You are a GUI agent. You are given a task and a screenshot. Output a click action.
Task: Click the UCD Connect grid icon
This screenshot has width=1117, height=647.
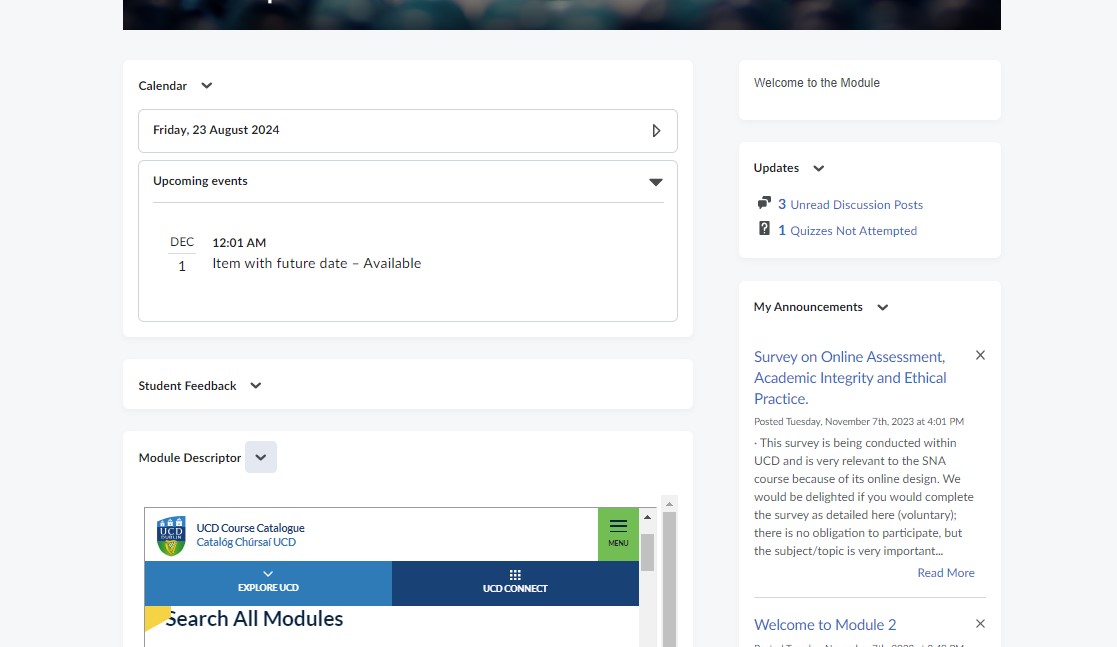515,575
